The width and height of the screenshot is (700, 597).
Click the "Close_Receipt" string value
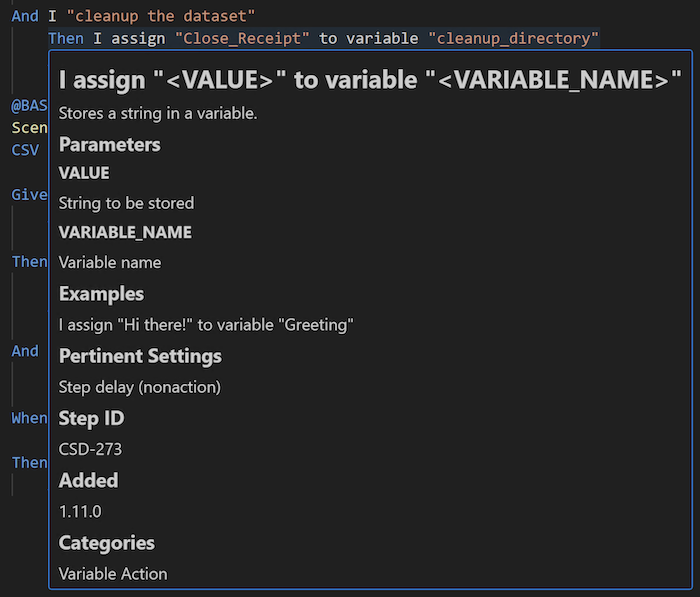coord(242,39)
